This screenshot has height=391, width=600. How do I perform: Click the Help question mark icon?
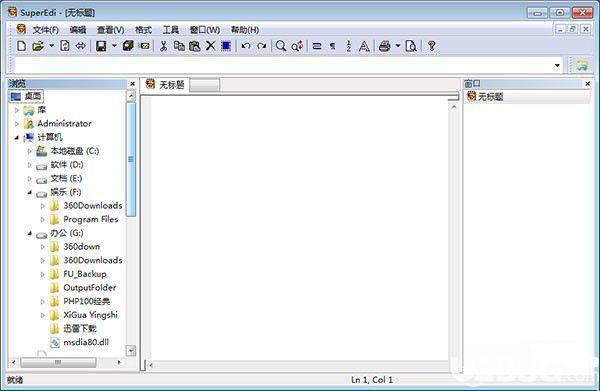click(432, 46)
